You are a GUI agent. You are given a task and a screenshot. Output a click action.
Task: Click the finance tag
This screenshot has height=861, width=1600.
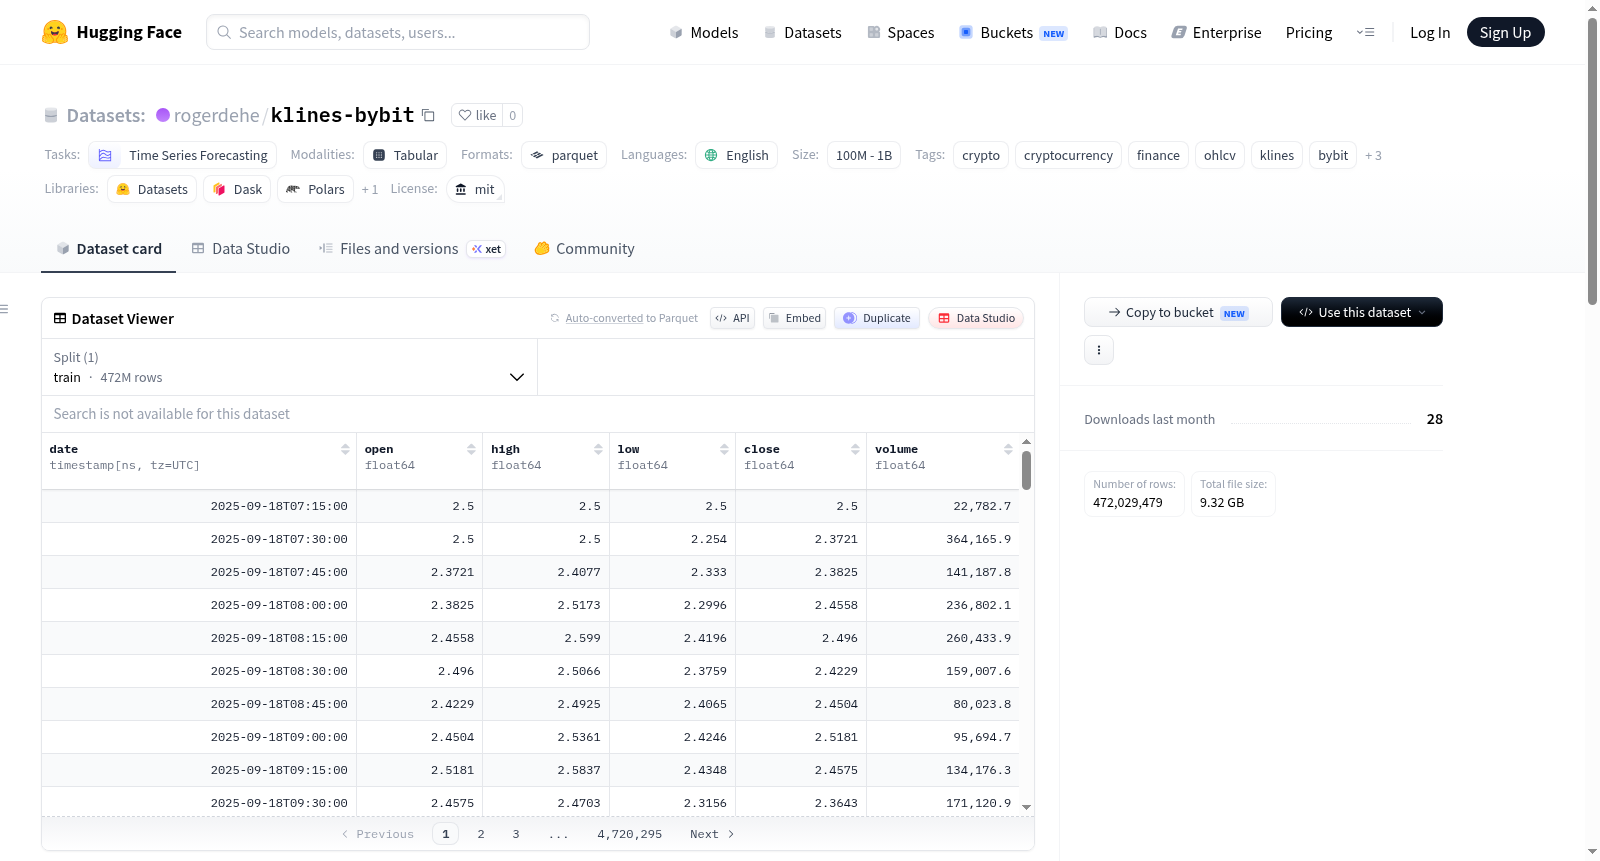(1158, 155)
